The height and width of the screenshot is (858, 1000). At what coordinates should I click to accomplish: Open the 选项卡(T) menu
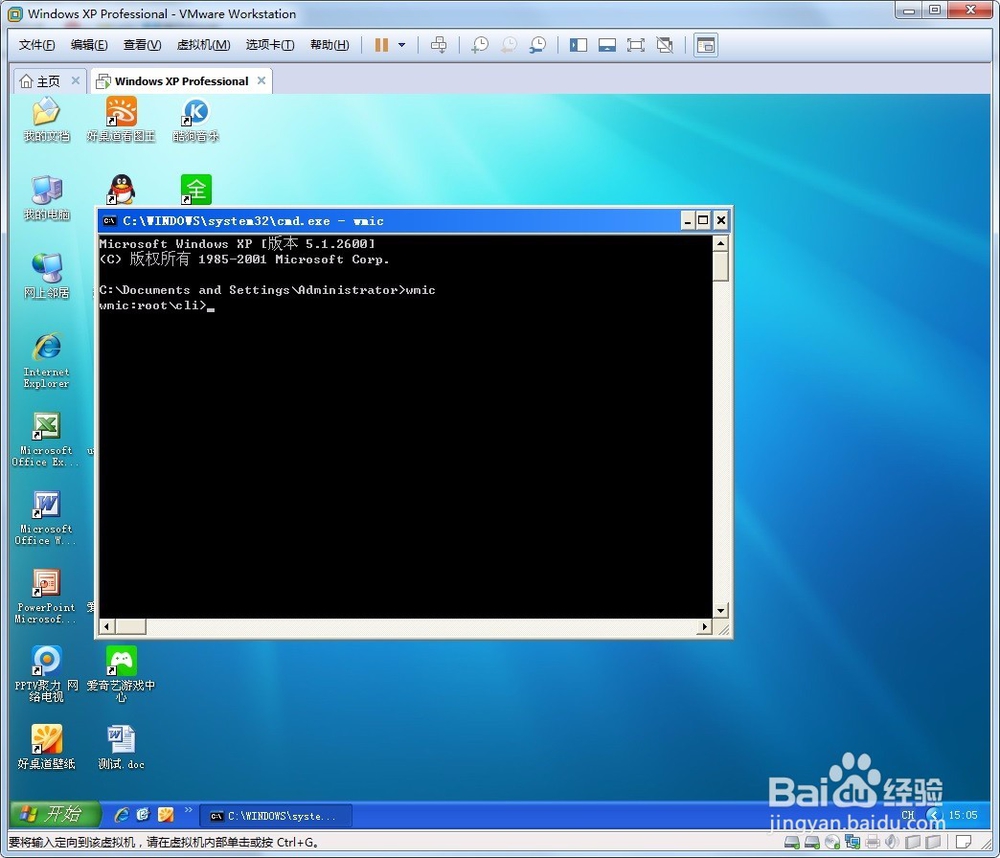tap(270, 45)
